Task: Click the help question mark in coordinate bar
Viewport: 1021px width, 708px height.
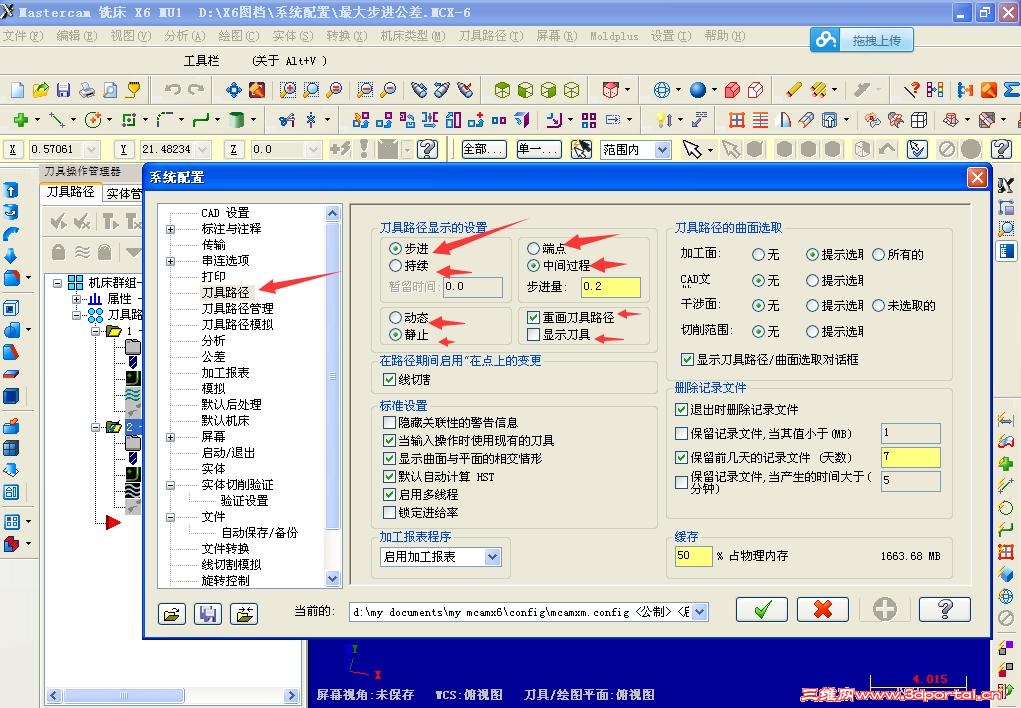Action: point(427,149)
